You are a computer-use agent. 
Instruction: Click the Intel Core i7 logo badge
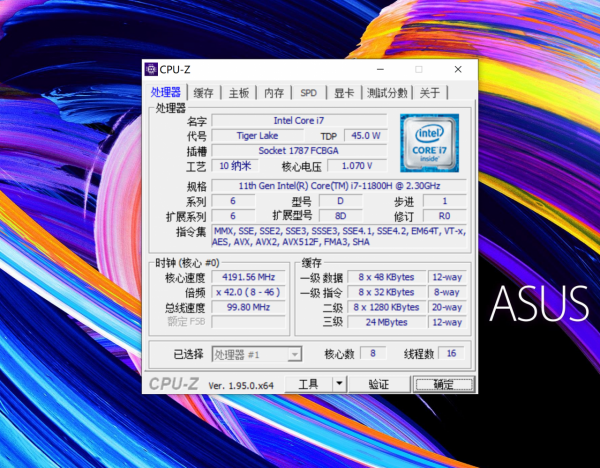(428, 143)
